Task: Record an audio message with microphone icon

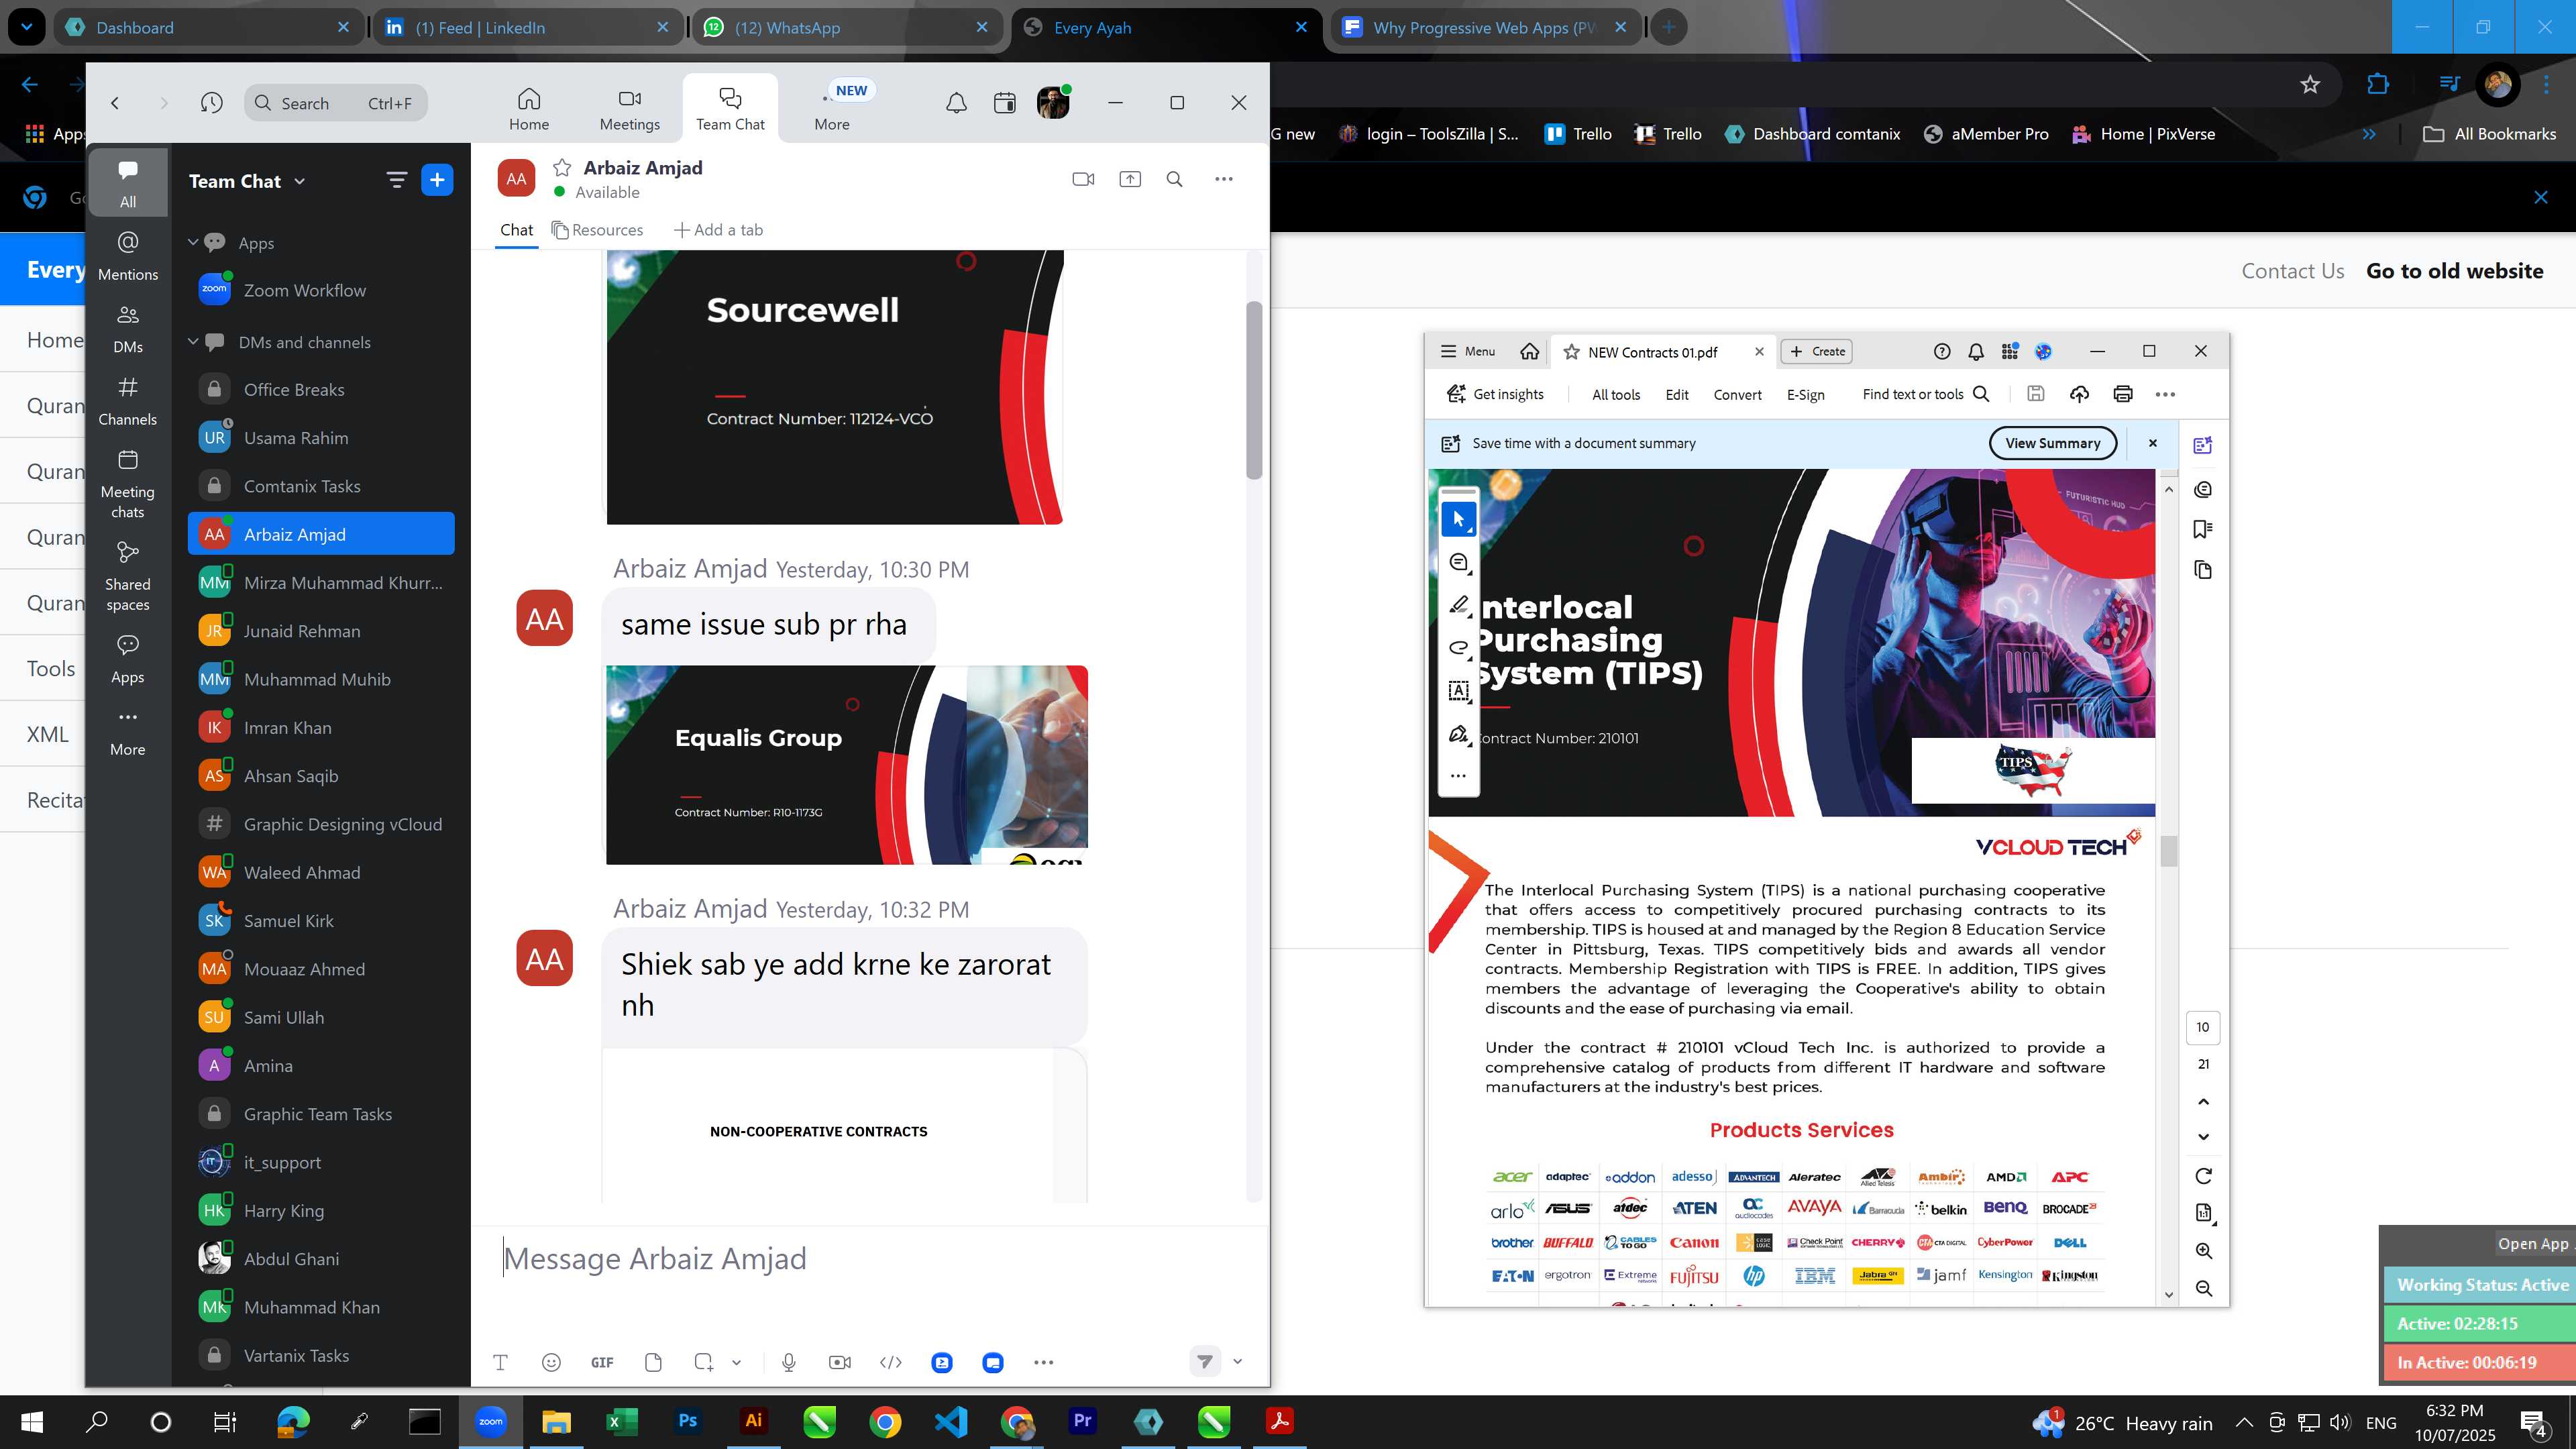Action: 789,1362
